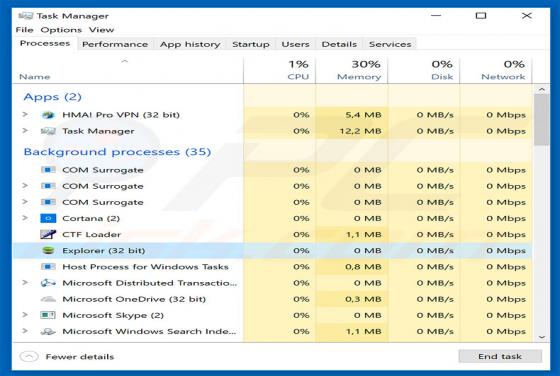Image resolution: width=560 pixels, height=376 pixels.
Task: Click the CTF Loader pen icon
Action: tap(48, 234)
